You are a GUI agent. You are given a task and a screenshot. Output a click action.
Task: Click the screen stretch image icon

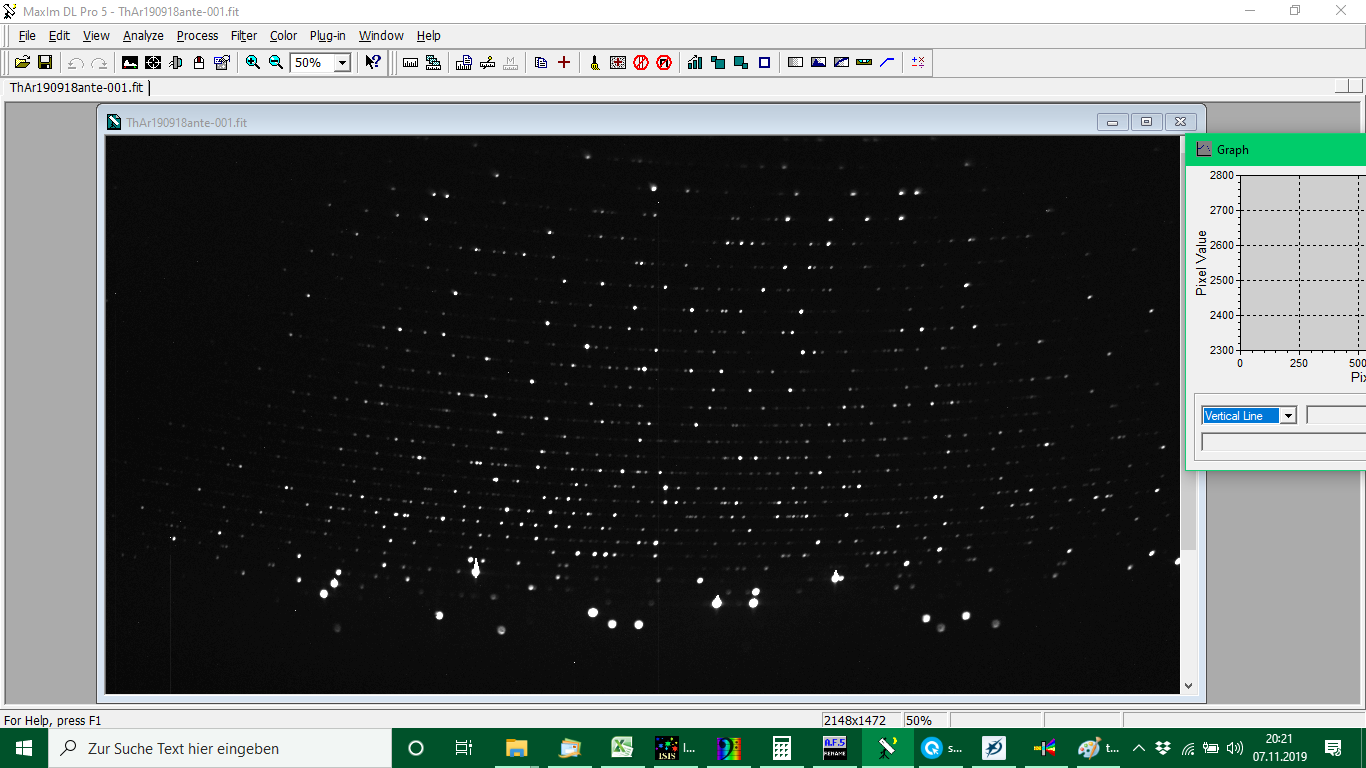click(130, 62)
